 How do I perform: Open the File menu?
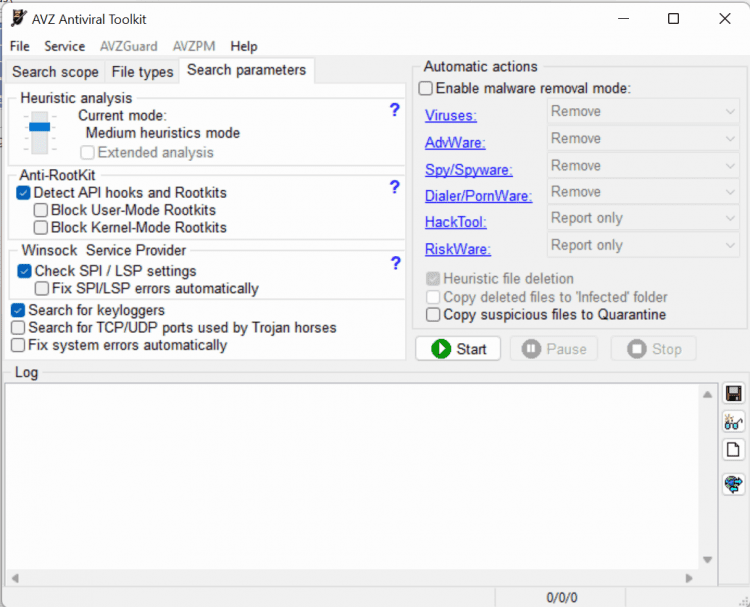pos(20,46)
